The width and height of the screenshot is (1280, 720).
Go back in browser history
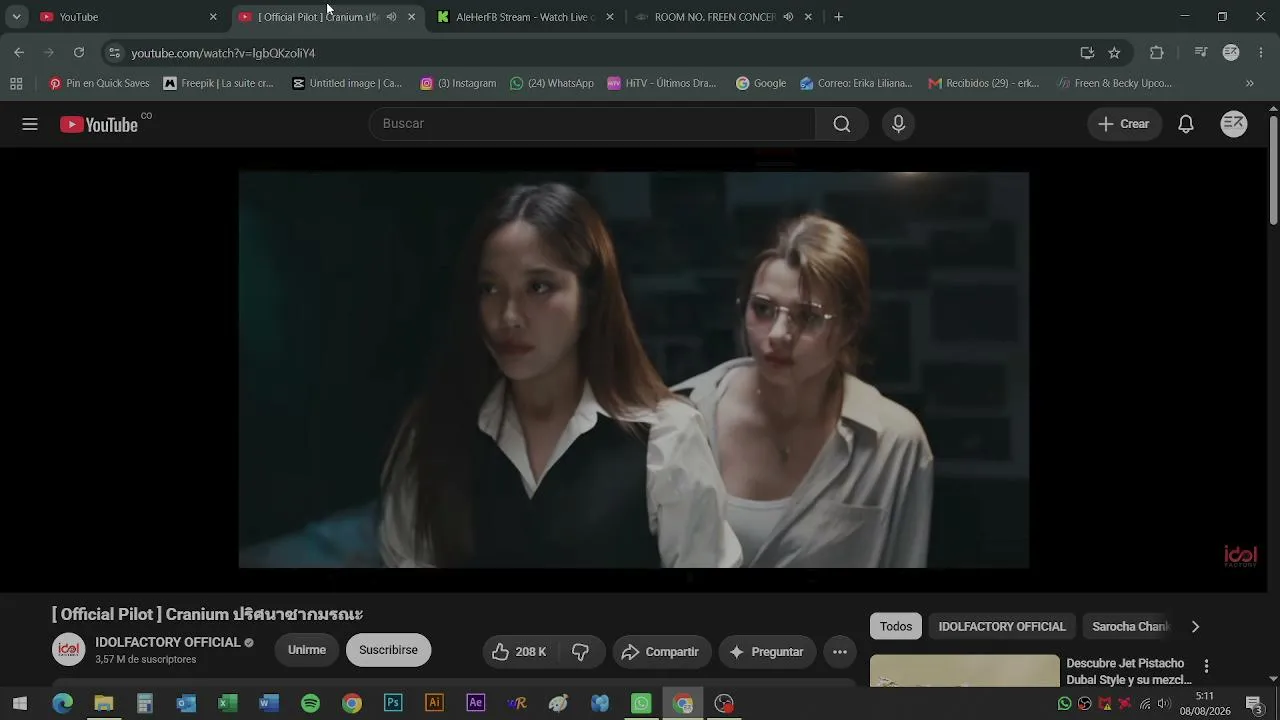coord(19,52)
